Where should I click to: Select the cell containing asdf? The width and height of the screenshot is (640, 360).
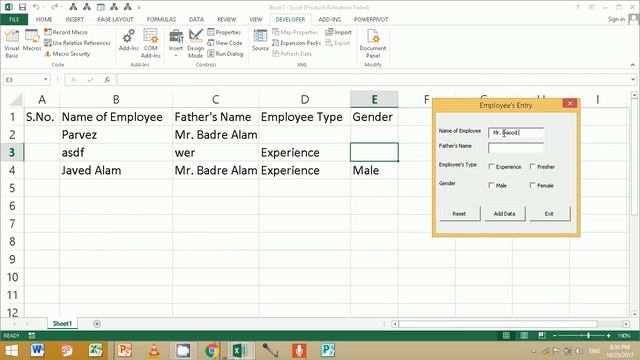pyautogui.click(x=116, y=152)
